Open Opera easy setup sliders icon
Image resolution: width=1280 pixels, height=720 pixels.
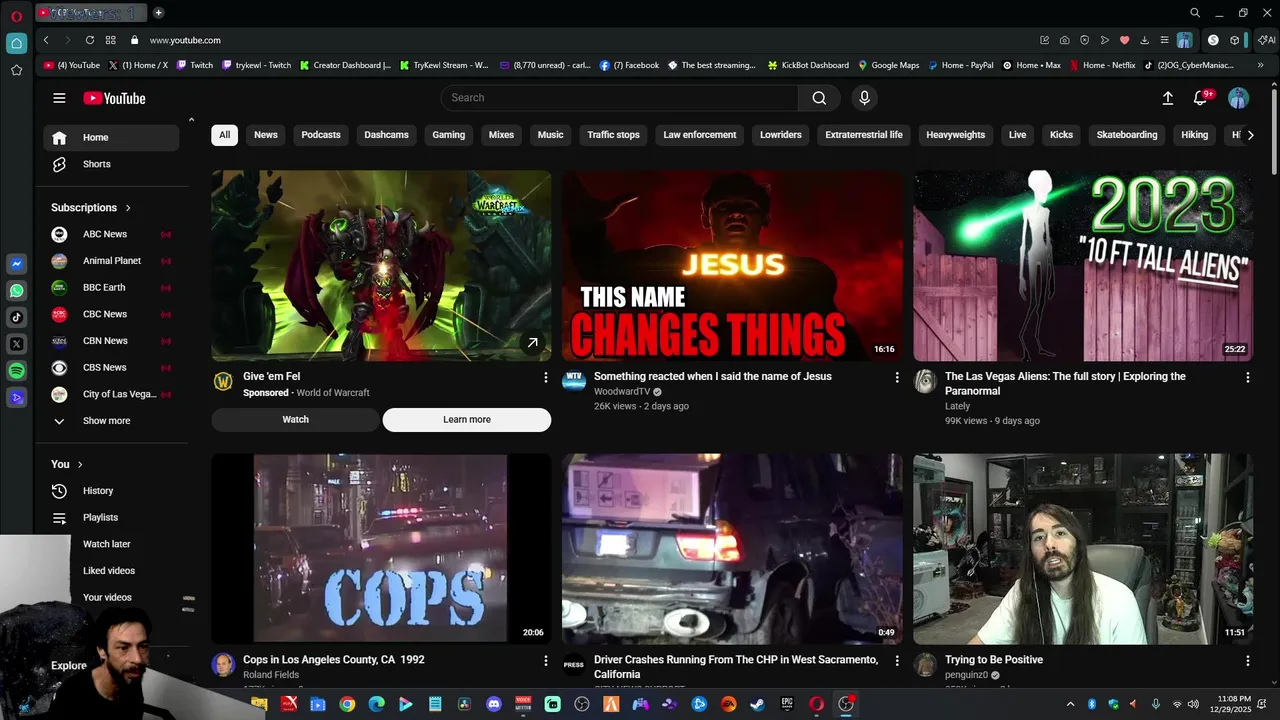[x=1164, y=40]
